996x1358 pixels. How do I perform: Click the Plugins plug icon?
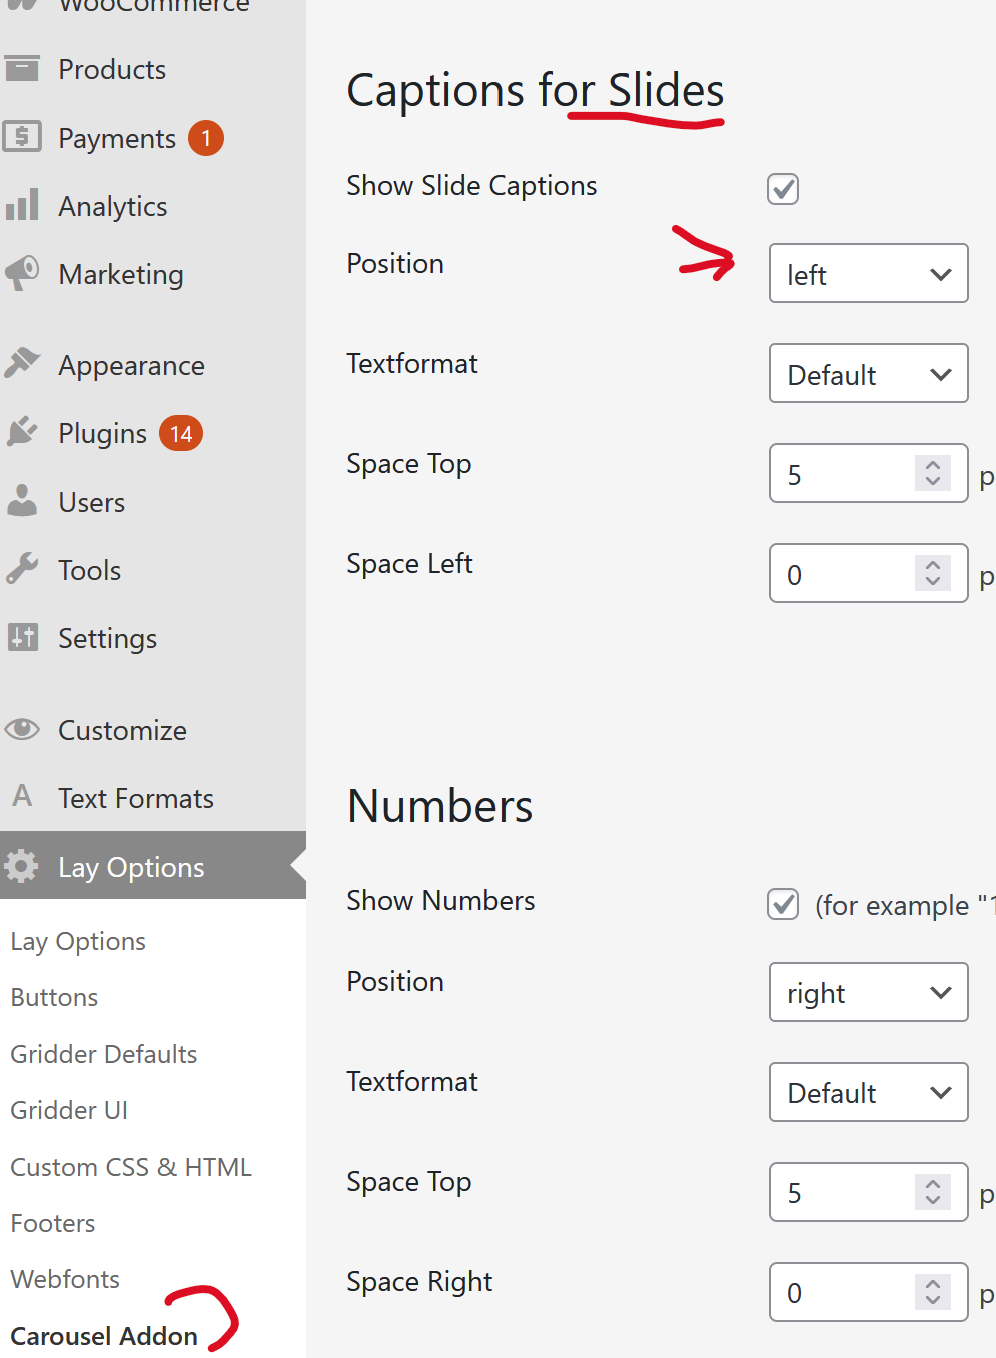coord(22,432)
